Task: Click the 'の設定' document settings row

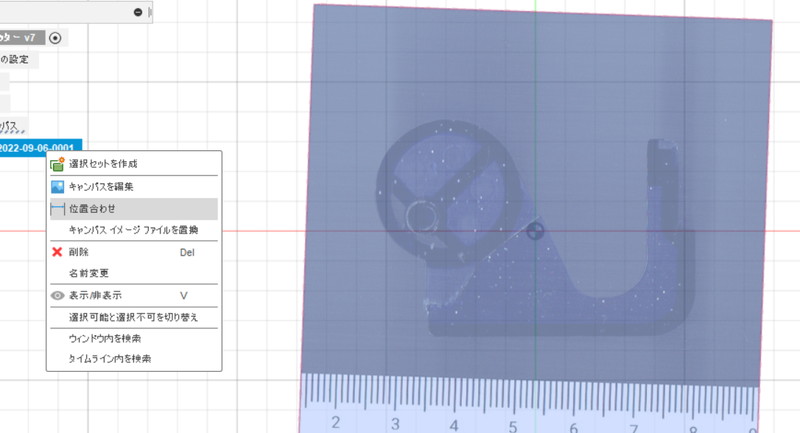Action: pos(19,59)
